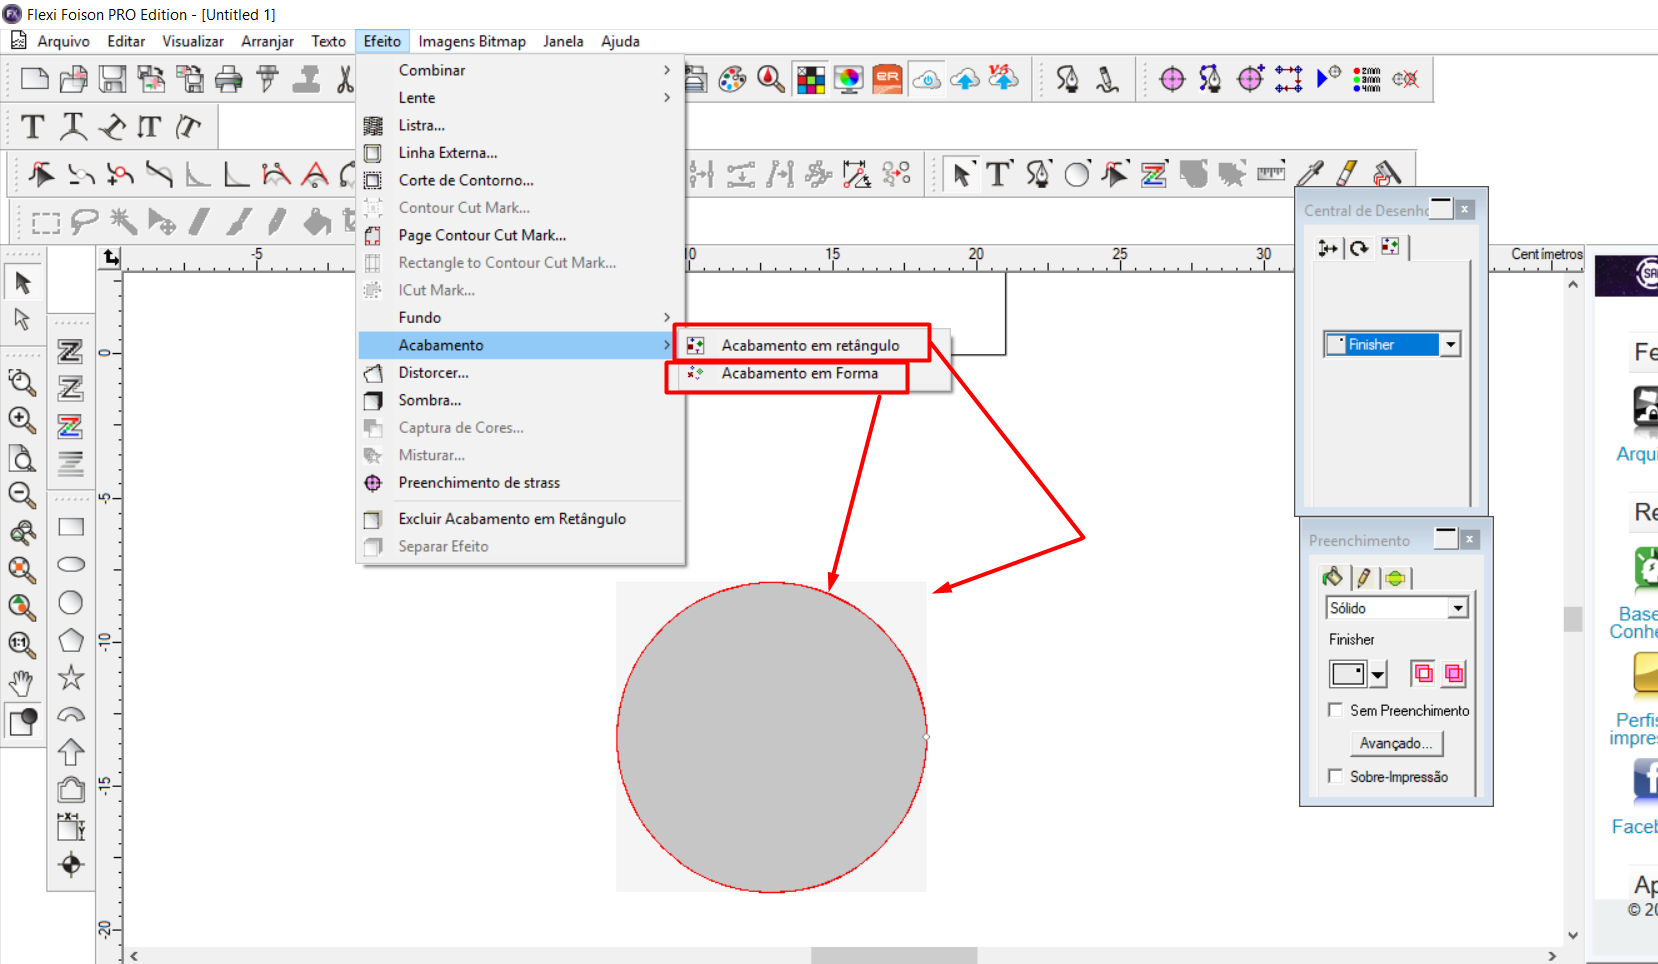Click the cloud power icon
Screen dimensions: 1658x964
coord(927,79)
